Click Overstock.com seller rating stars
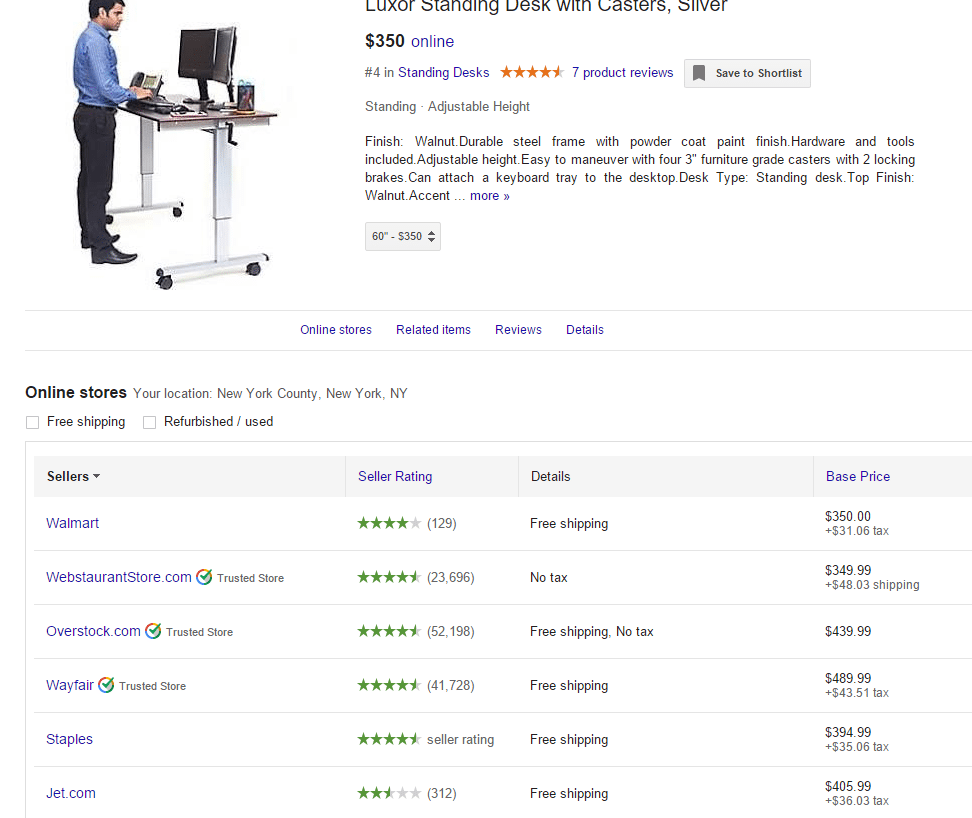This screenshot has height=818, width=972. (389, 631)
